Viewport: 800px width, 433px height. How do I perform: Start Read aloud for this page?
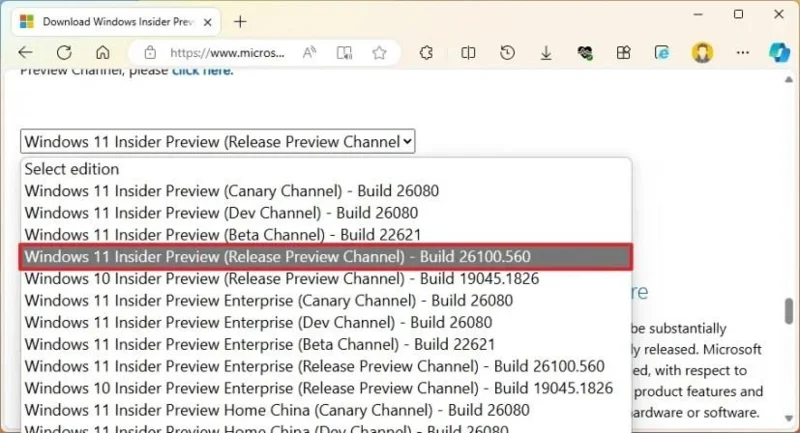309,53
